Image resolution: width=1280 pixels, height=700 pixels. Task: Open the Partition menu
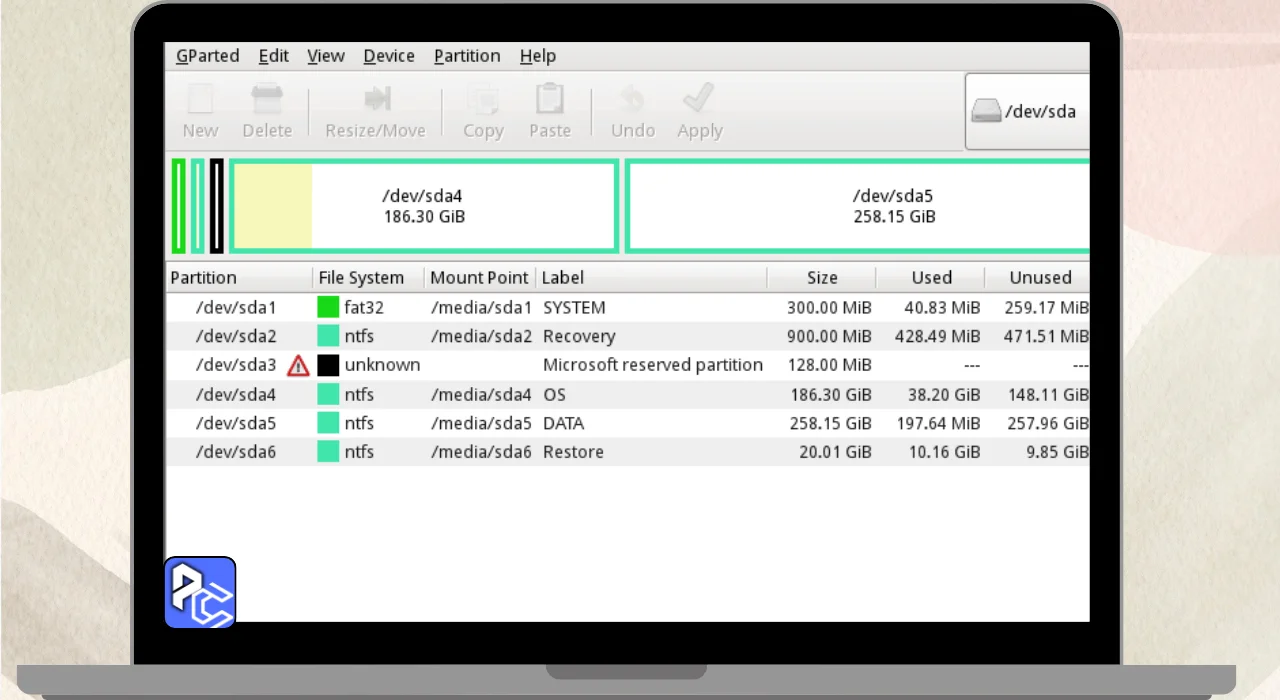(467, 56)
